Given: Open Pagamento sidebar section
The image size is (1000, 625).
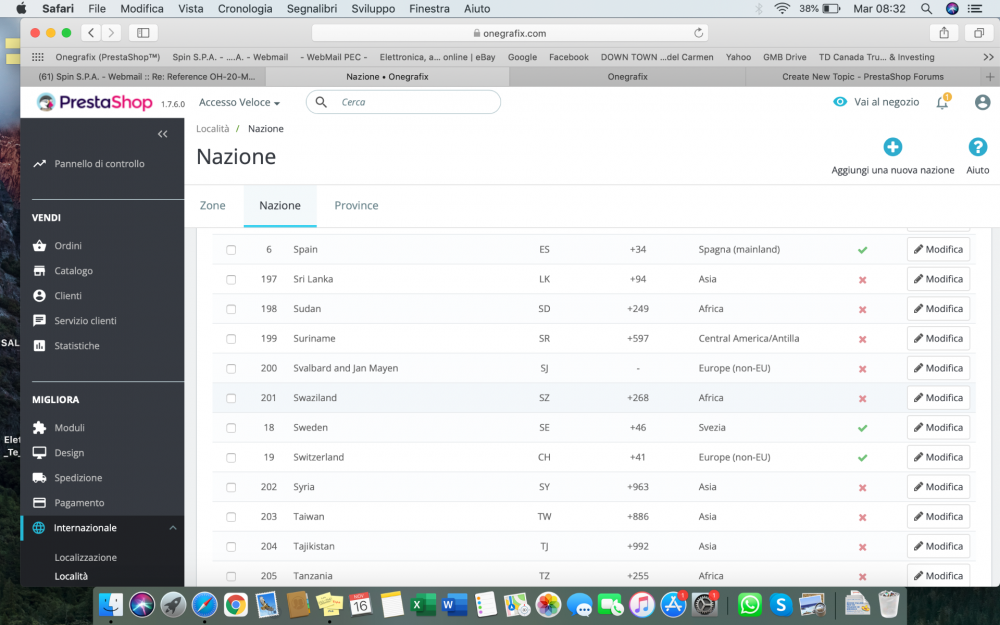Looking at the screenshot, I should point(79,503).
